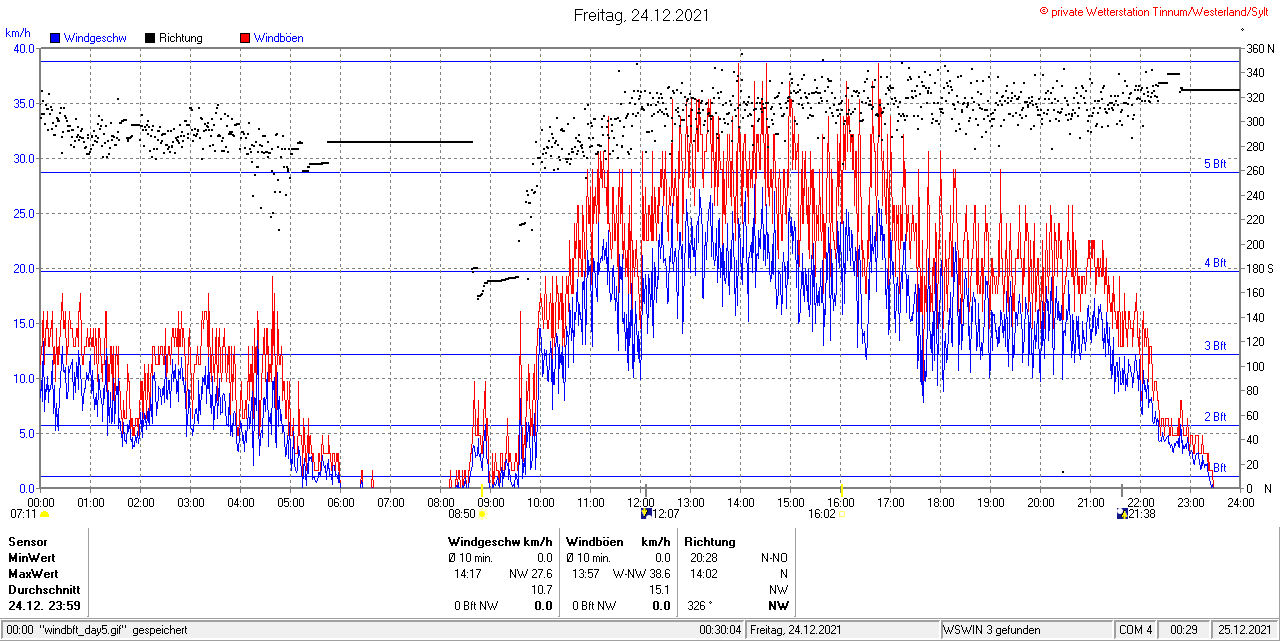Click the average wind speed '10.7'
Screen dimensions: 1280x641
(544, 590)
